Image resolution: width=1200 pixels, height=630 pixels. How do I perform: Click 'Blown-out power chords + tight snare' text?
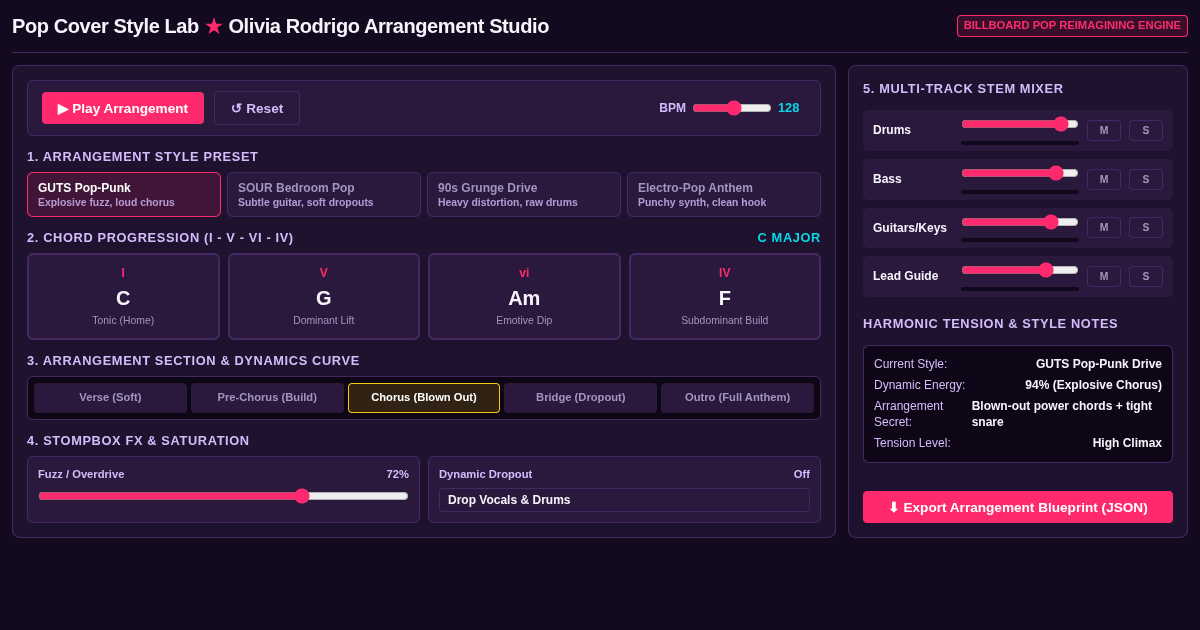tap(1067, 414)
